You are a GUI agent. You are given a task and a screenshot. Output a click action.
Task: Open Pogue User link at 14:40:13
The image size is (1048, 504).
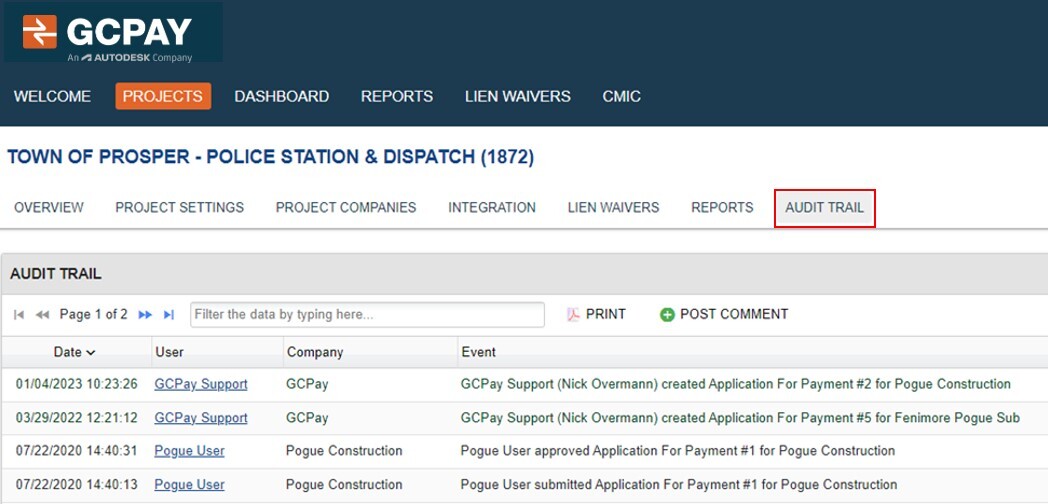pos(189,485)
